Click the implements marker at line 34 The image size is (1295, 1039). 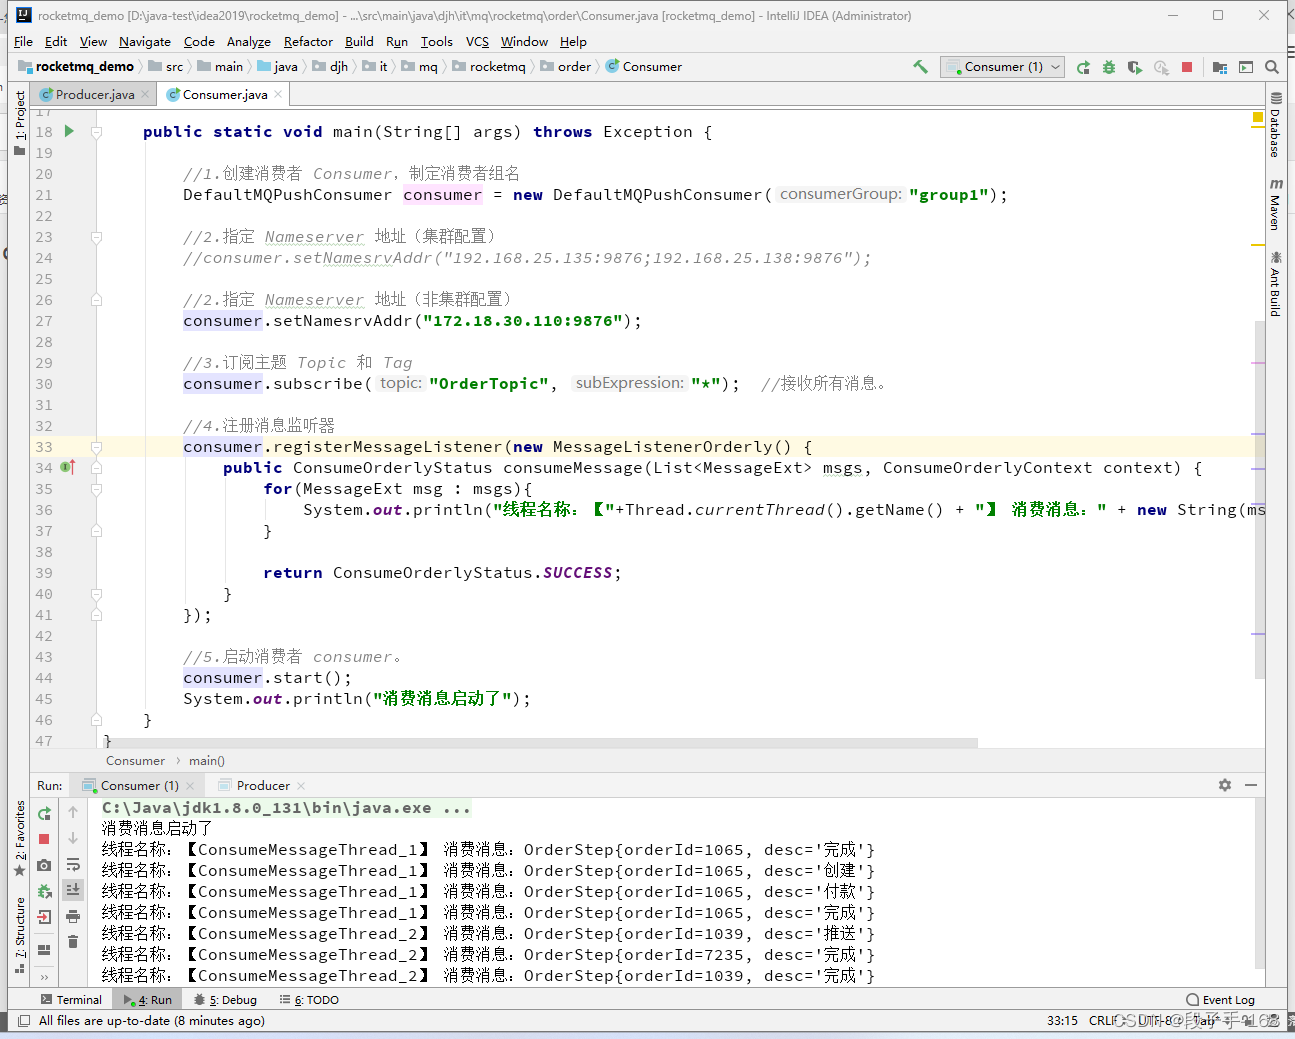click(68, 467)
